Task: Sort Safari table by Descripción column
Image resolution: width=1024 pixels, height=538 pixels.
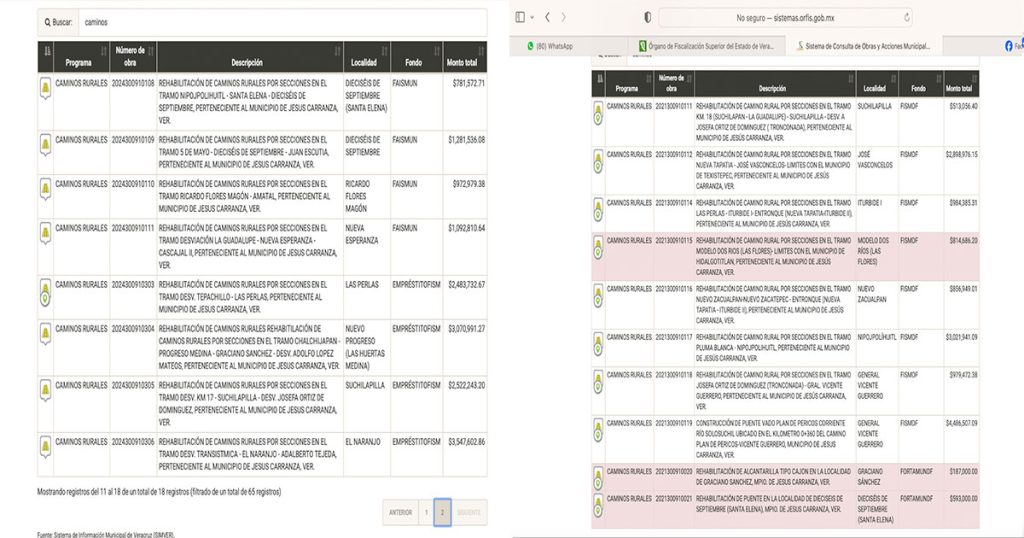Action: (x=775, y=83)
